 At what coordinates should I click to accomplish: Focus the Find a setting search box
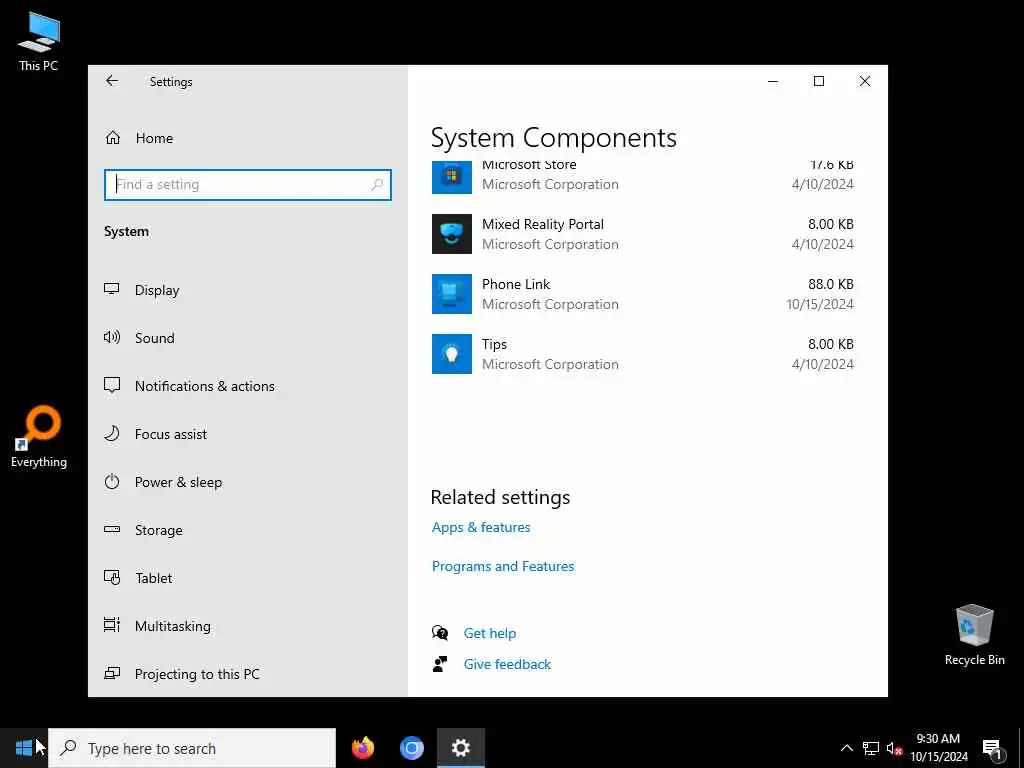coord(248,185)
